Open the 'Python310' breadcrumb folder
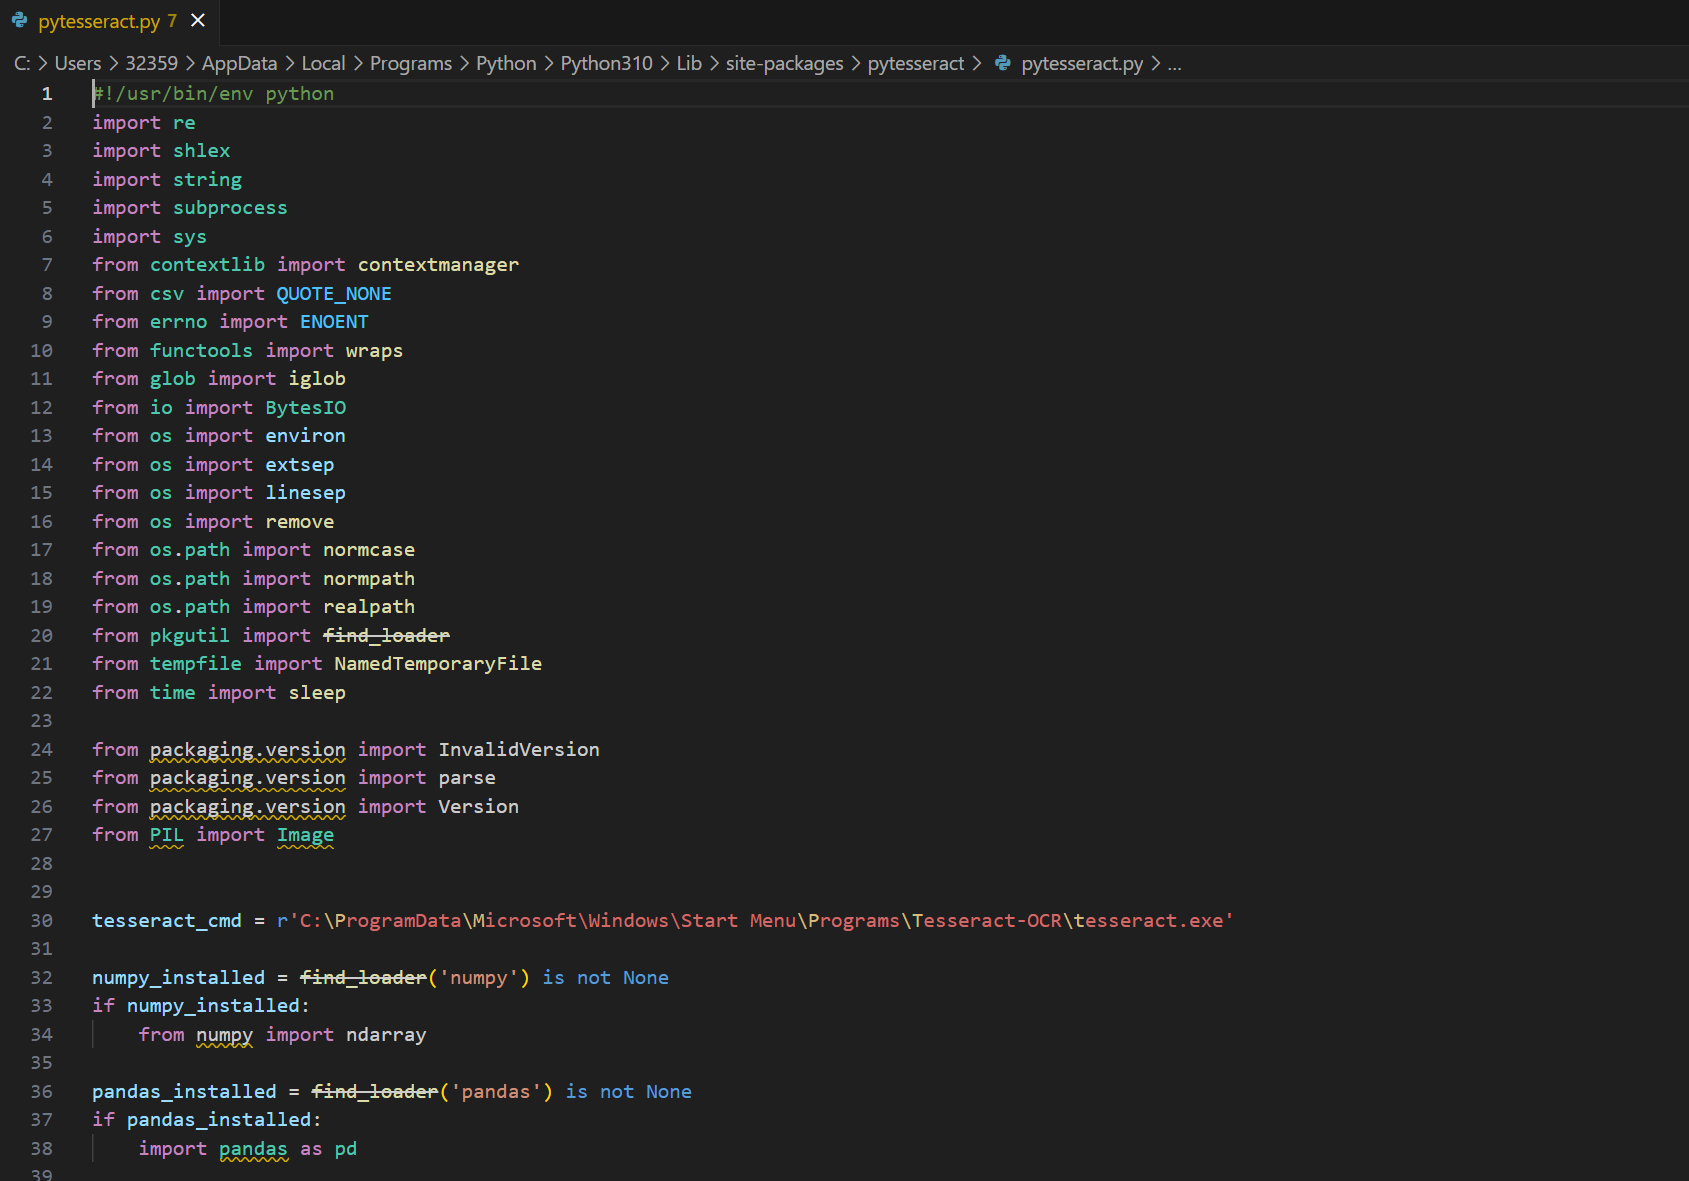 coord(606,63)
